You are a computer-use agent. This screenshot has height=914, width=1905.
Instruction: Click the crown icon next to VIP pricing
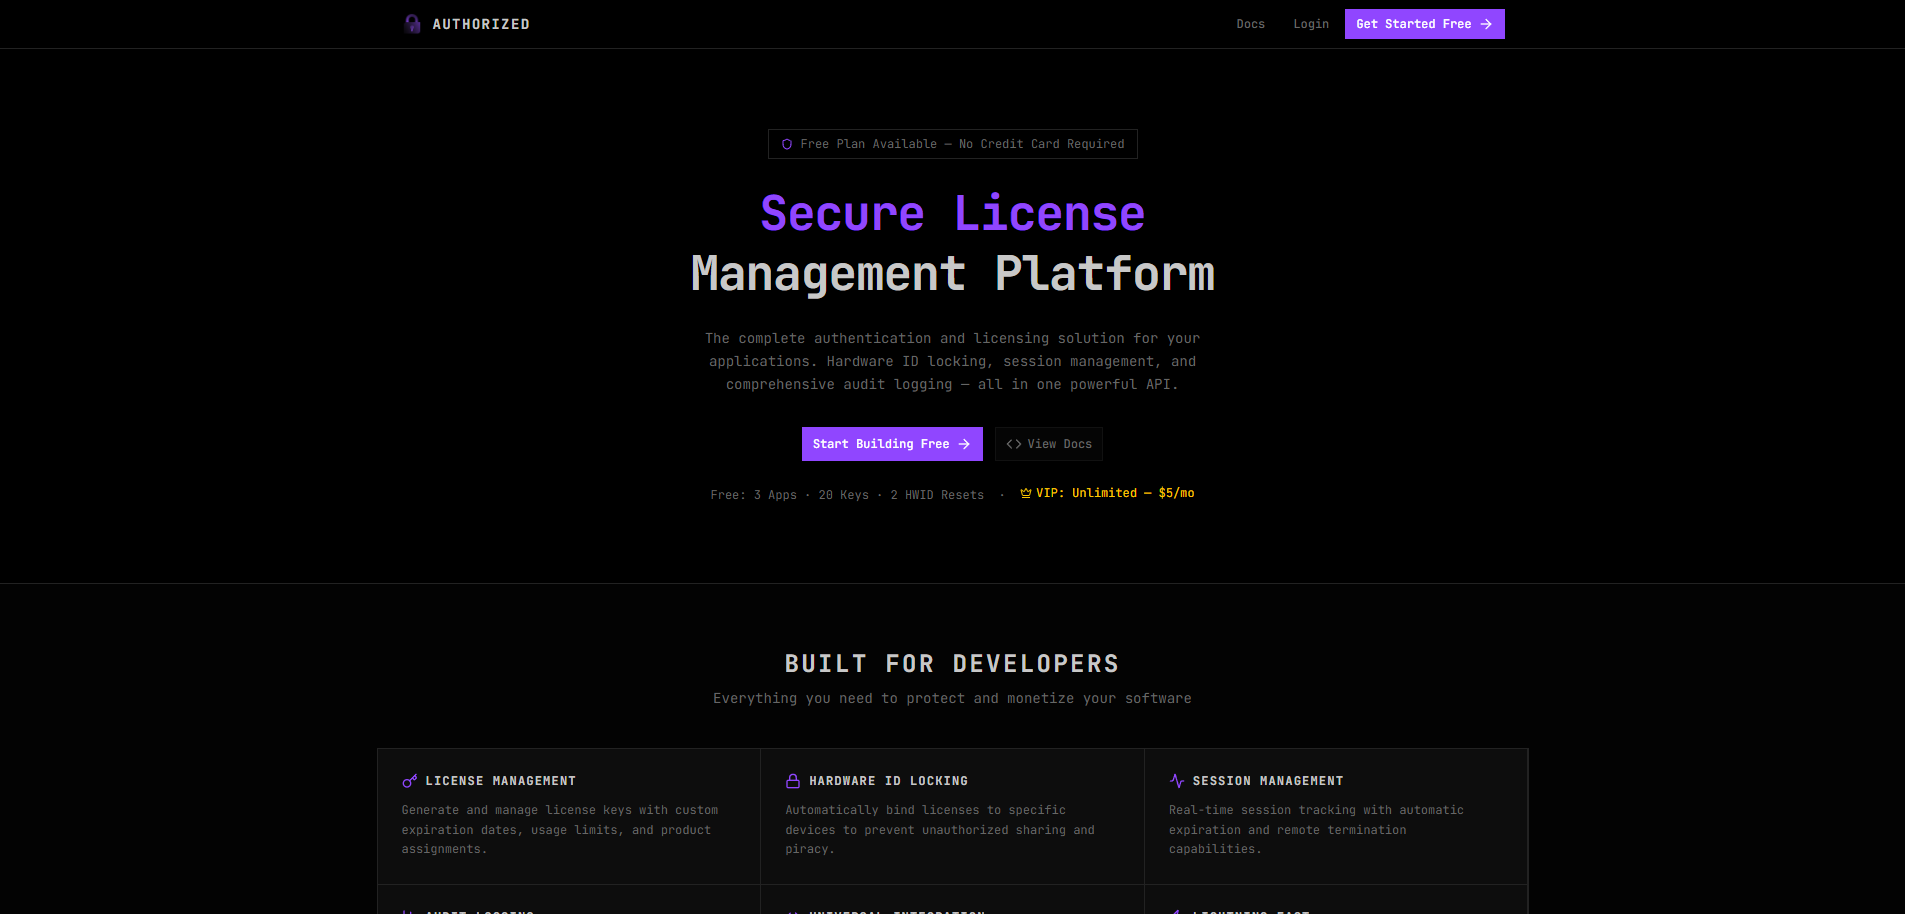click(1023, 492)
